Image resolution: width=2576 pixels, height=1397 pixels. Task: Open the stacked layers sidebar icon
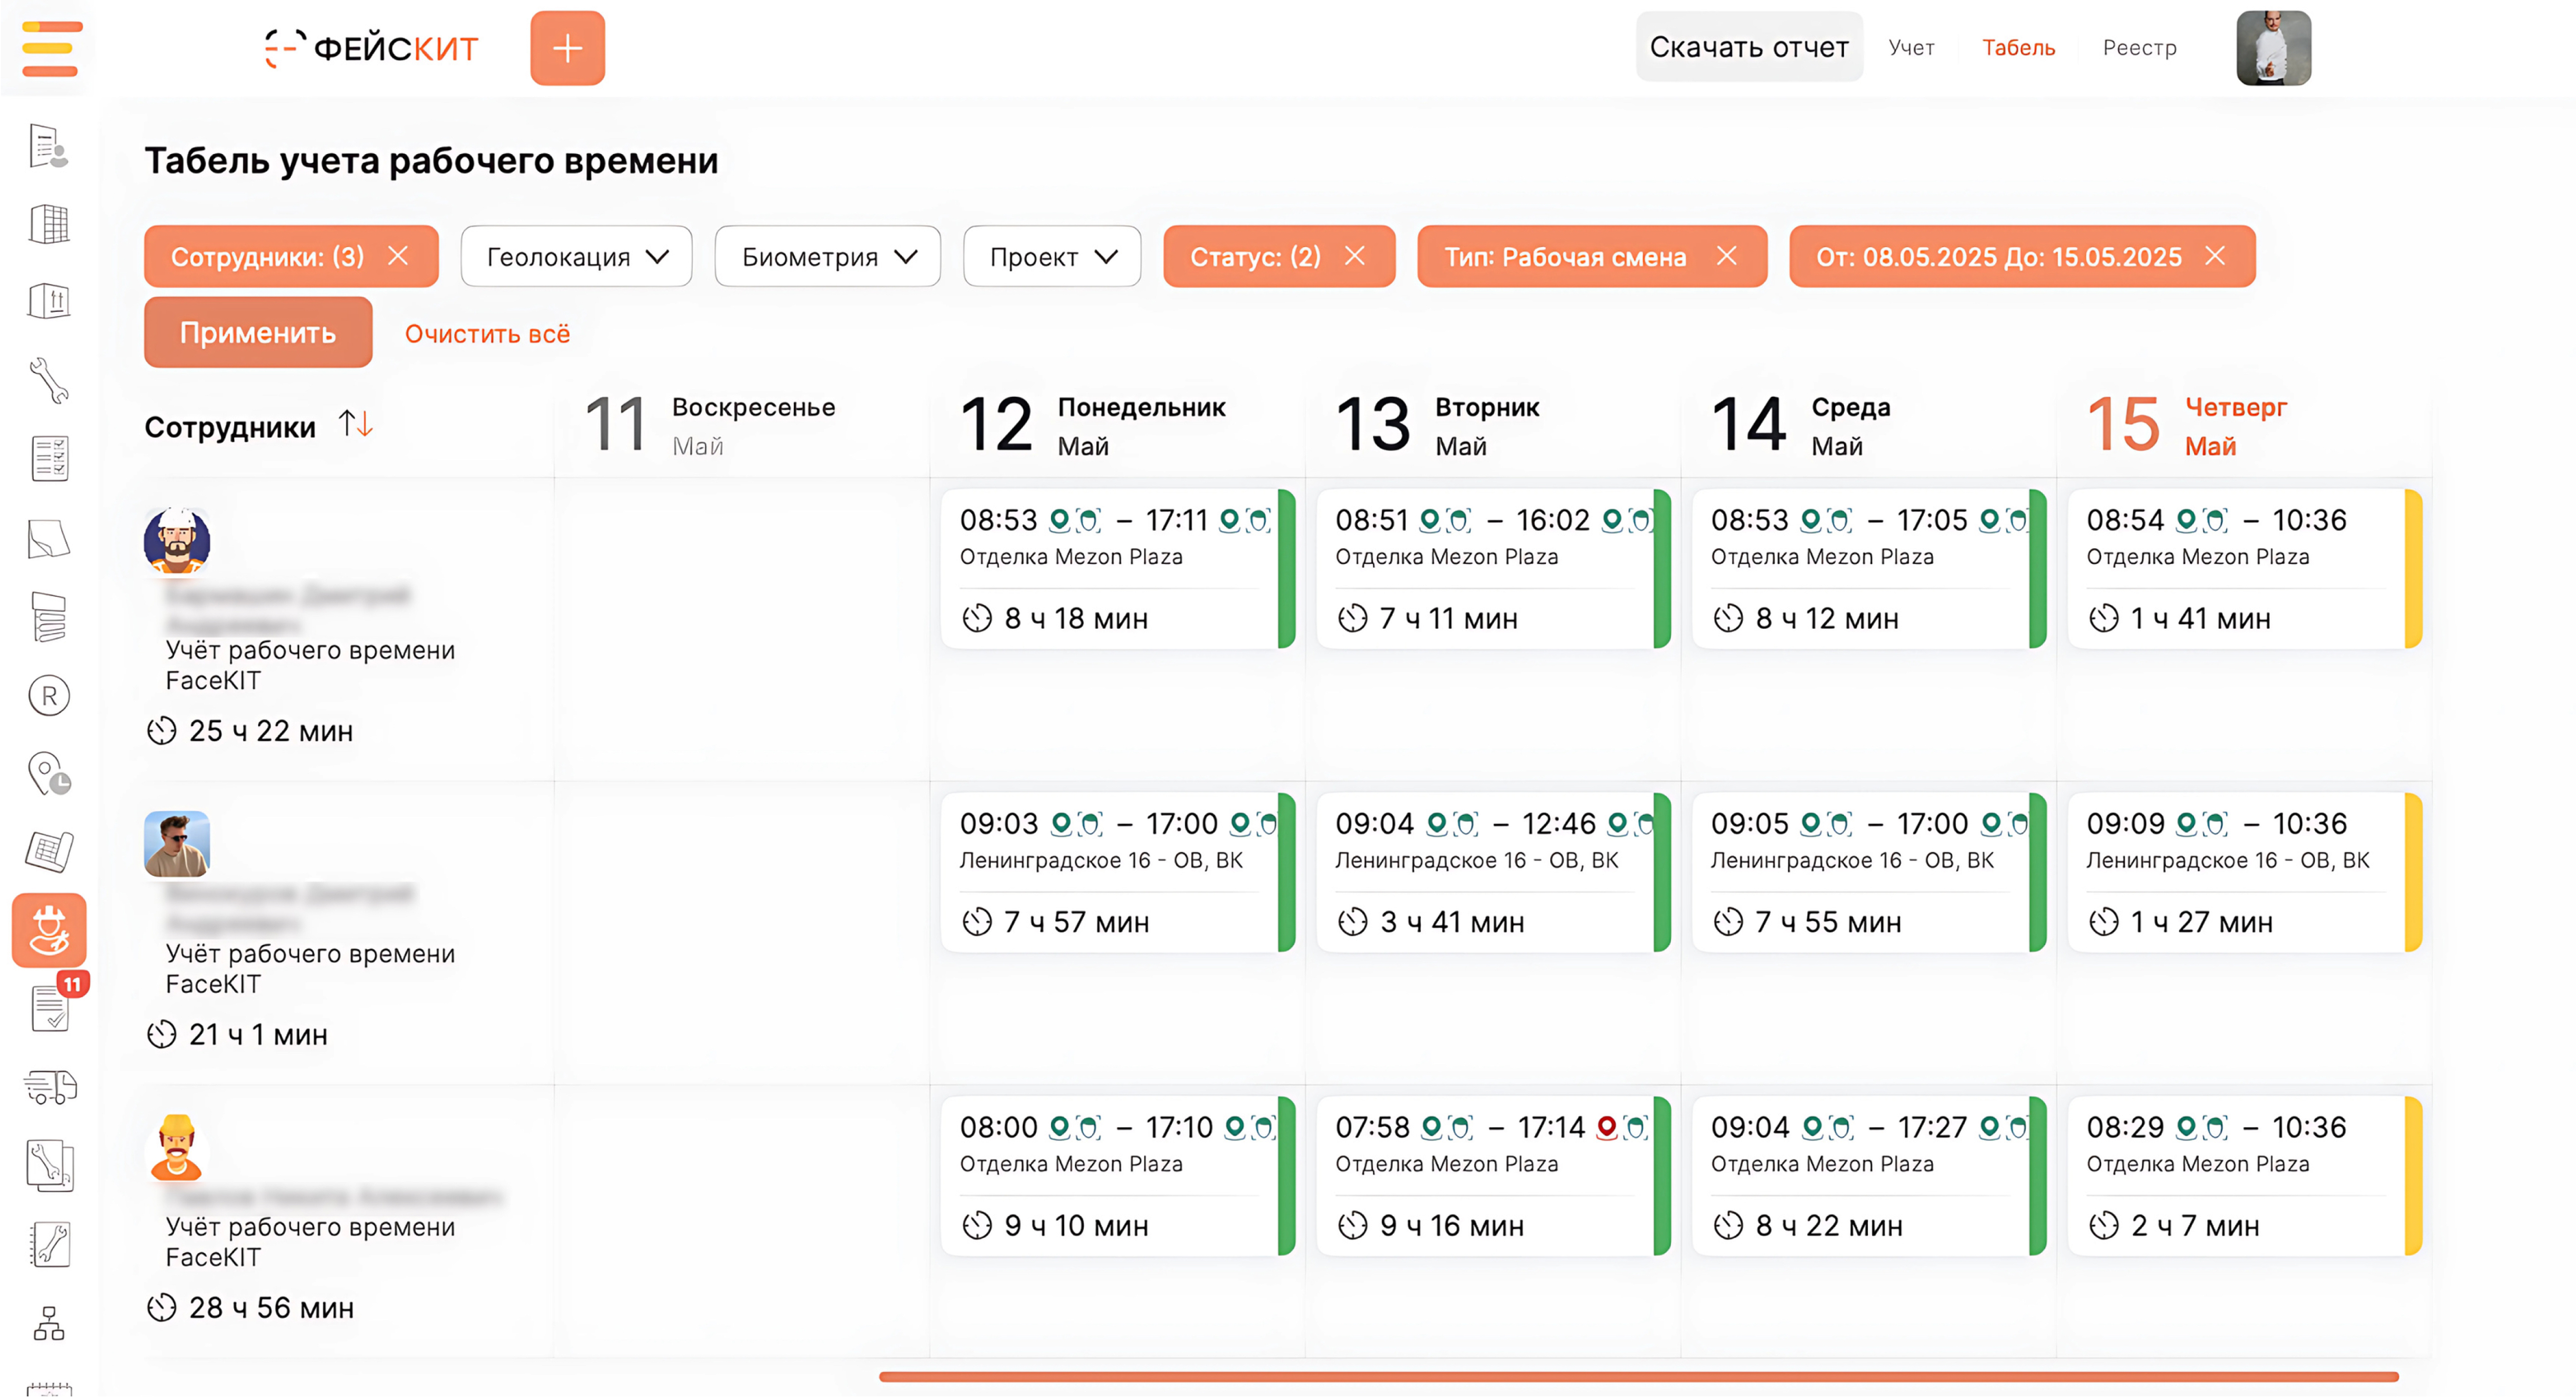(x=49, y=616)
